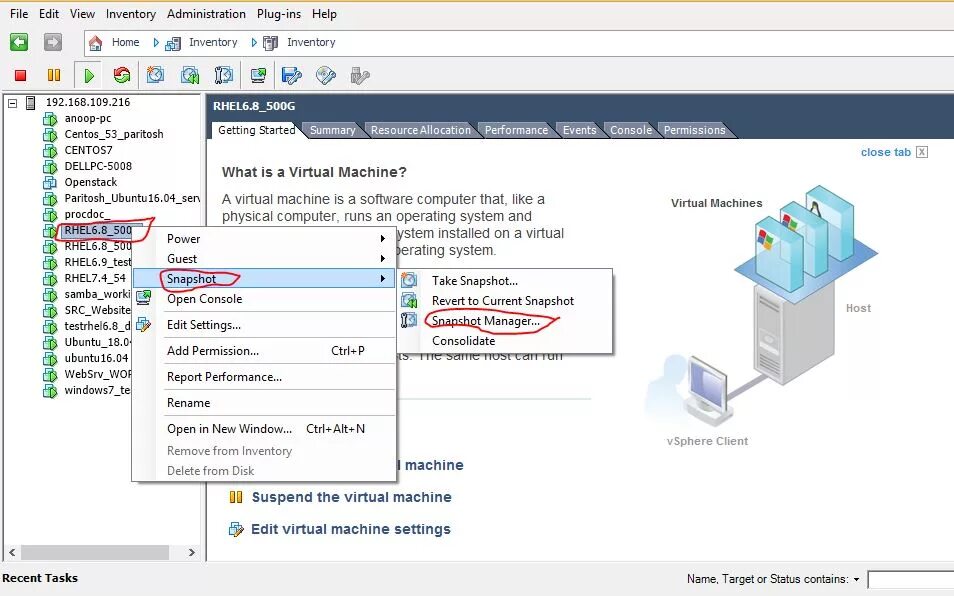This screenshot has width=954, height=596.
Task: Click the VM icon beside Openstack
Action: 50,182
